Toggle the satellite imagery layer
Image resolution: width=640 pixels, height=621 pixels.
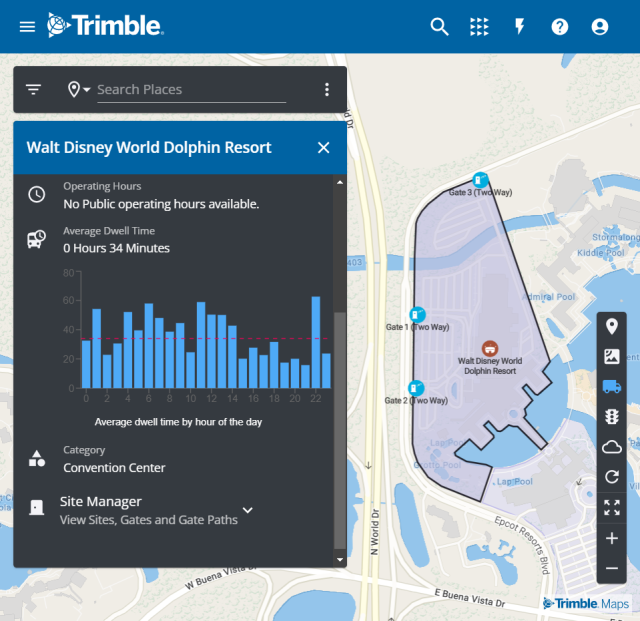click(611, 356)
